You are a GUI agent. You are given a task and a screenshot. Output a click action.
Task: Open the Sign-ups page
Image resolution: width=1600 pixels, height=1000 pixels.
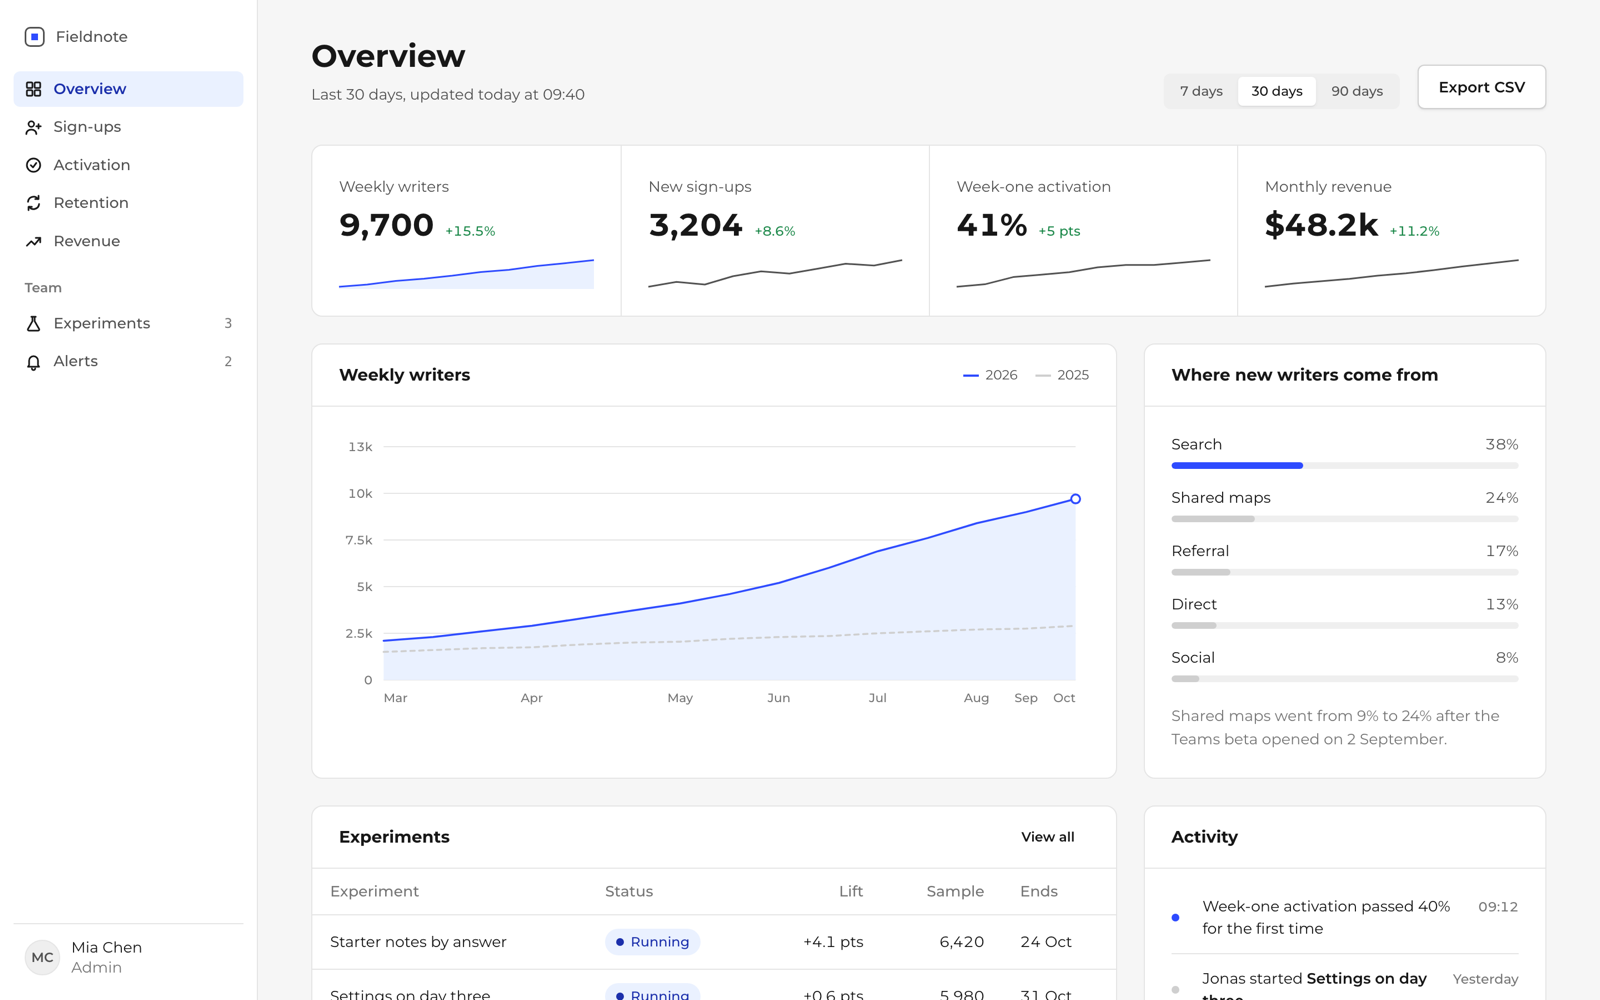[128, 127]
